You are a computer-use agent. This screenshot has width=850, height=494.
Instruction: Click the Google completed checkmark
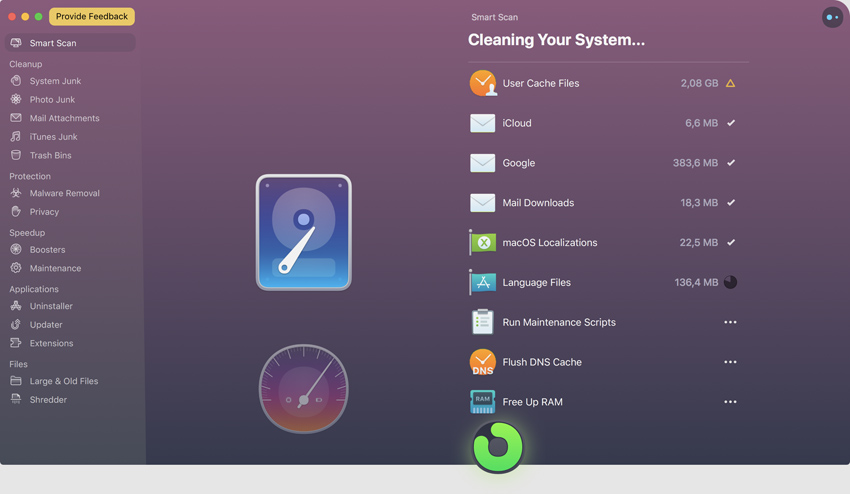click(731, 163)
